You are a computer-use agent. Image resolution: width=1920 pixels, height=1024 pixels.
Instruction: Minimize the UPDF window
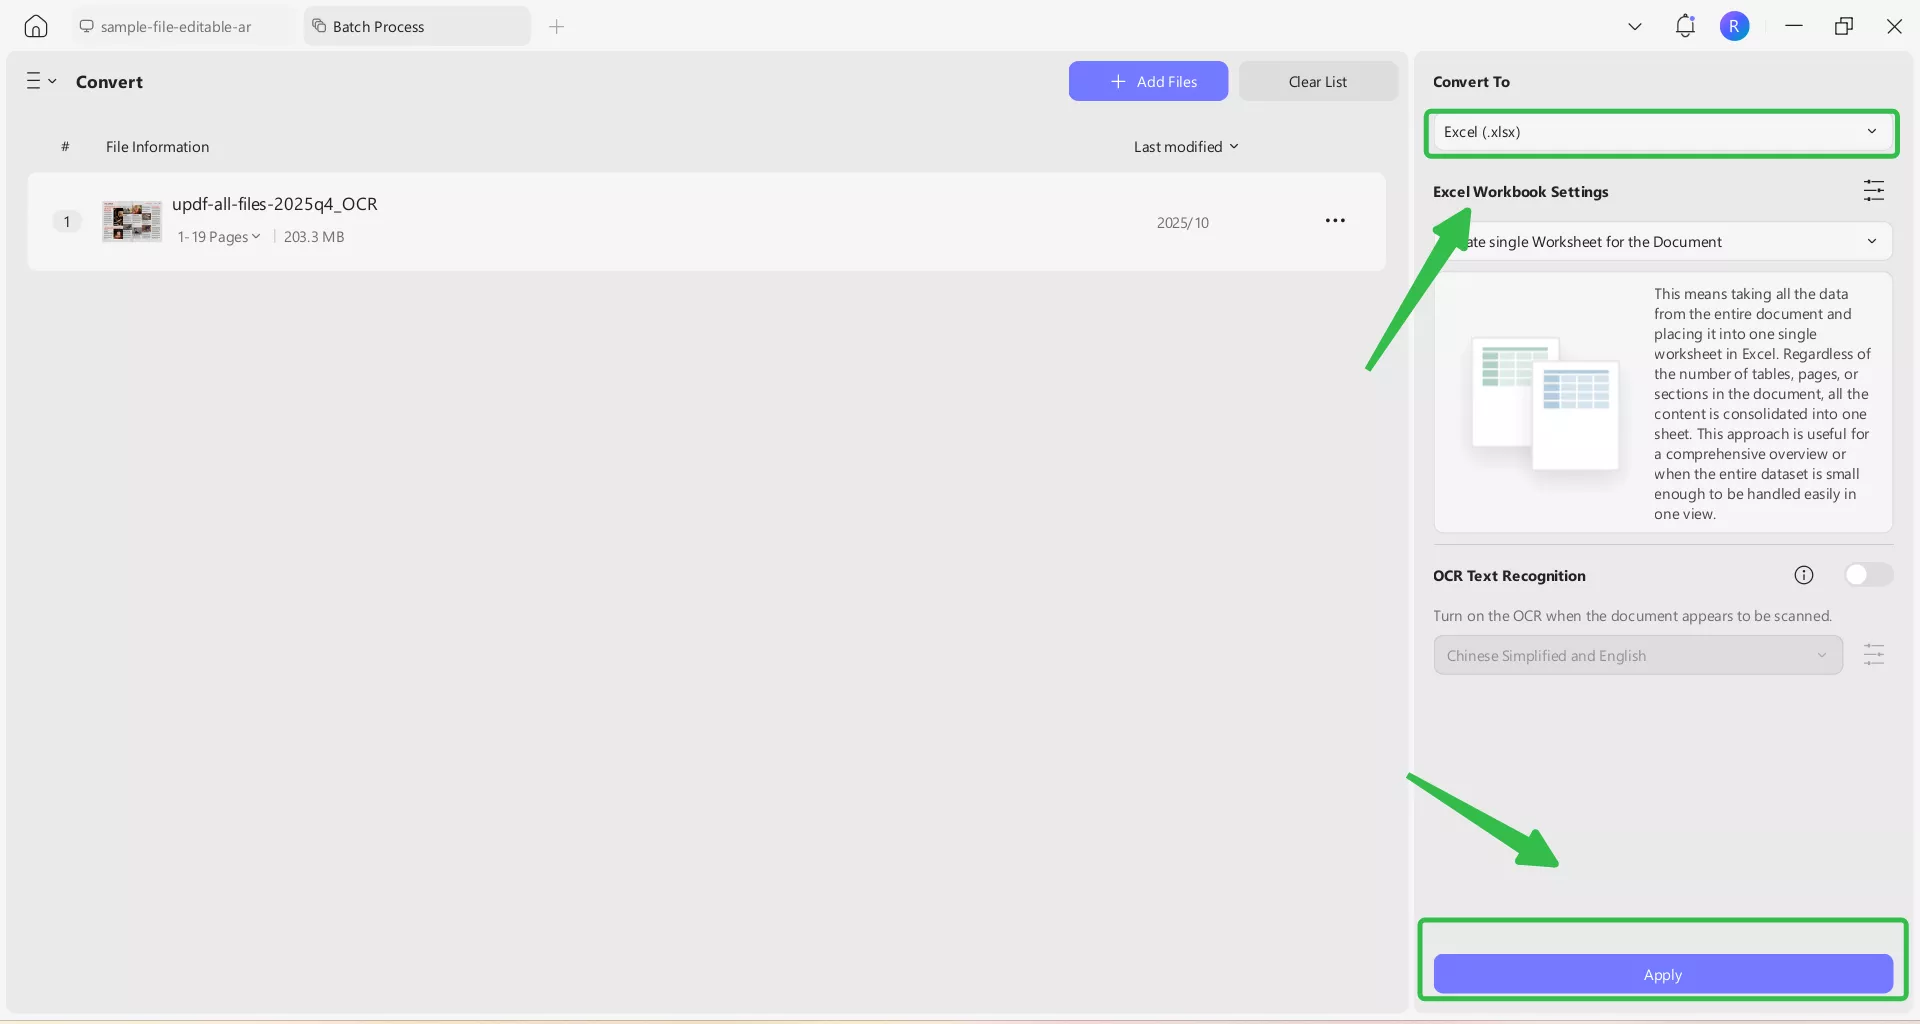(1794, 26)
